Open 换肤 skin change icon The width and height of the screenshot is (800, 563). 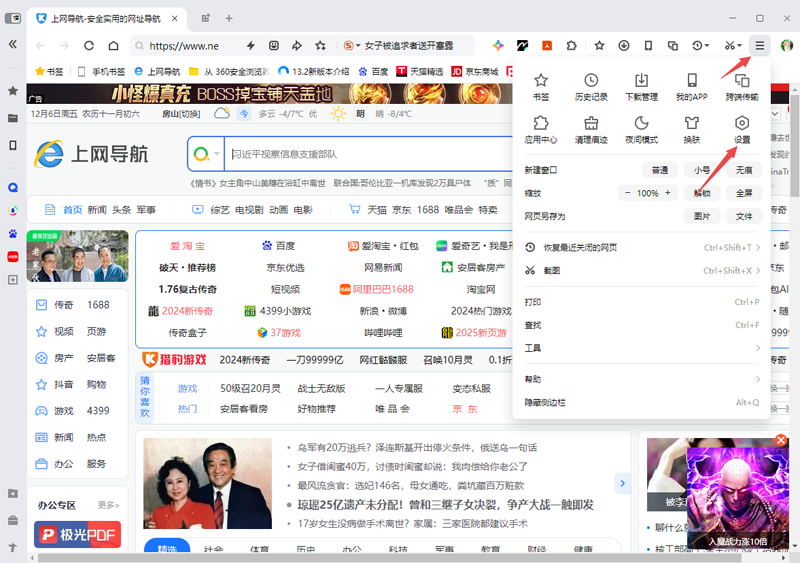[691, 130]
